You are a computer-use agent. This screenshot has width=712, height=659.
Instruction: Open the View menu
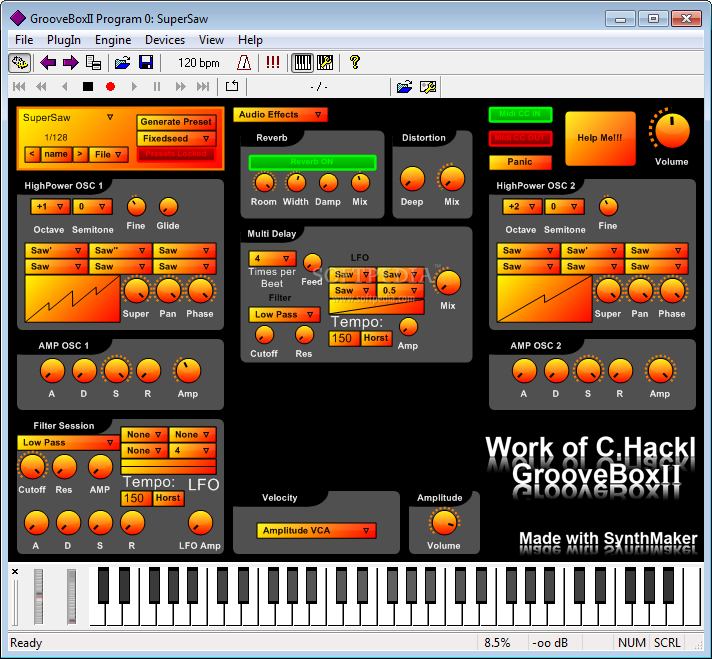coord(211,40)
